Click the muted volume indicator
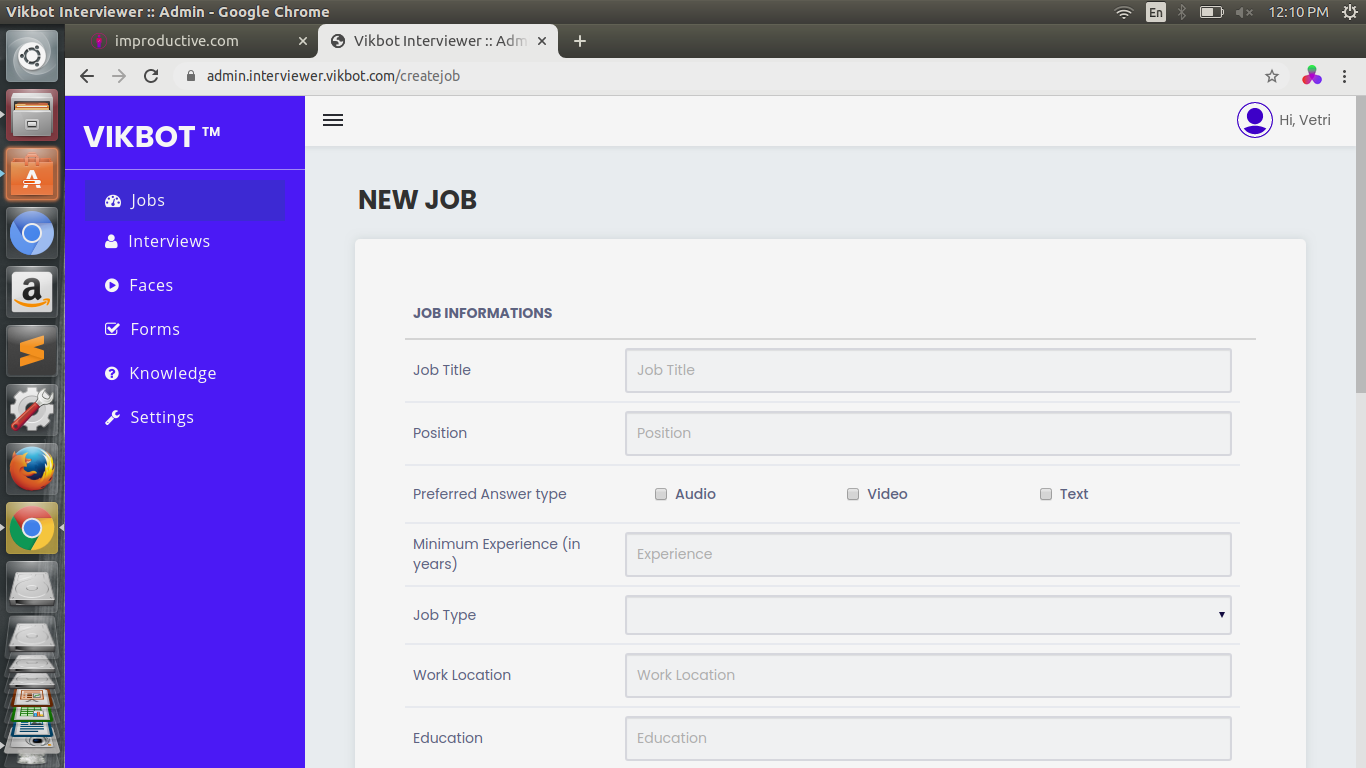 (x=1244, y=12)
